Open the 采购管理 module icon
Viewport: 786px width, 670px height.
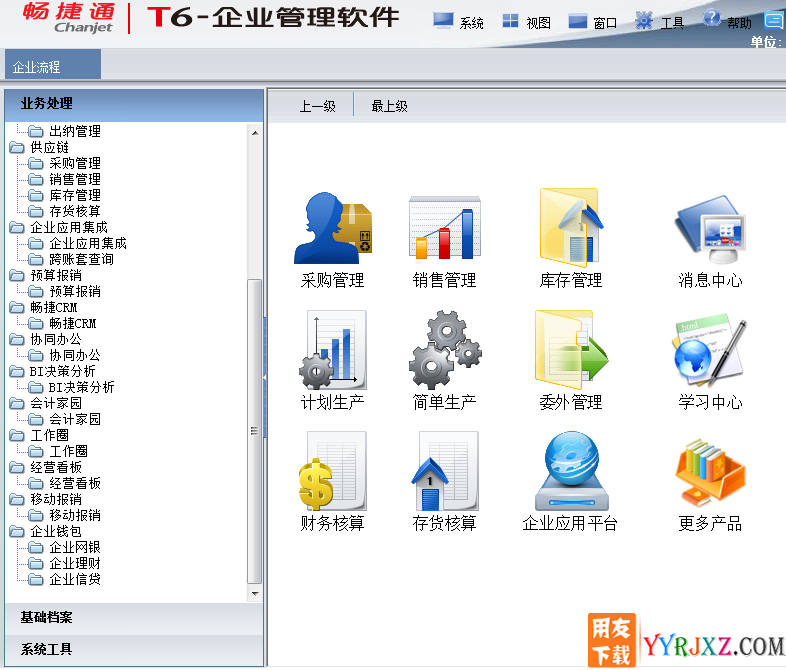[x=332, y=228]
